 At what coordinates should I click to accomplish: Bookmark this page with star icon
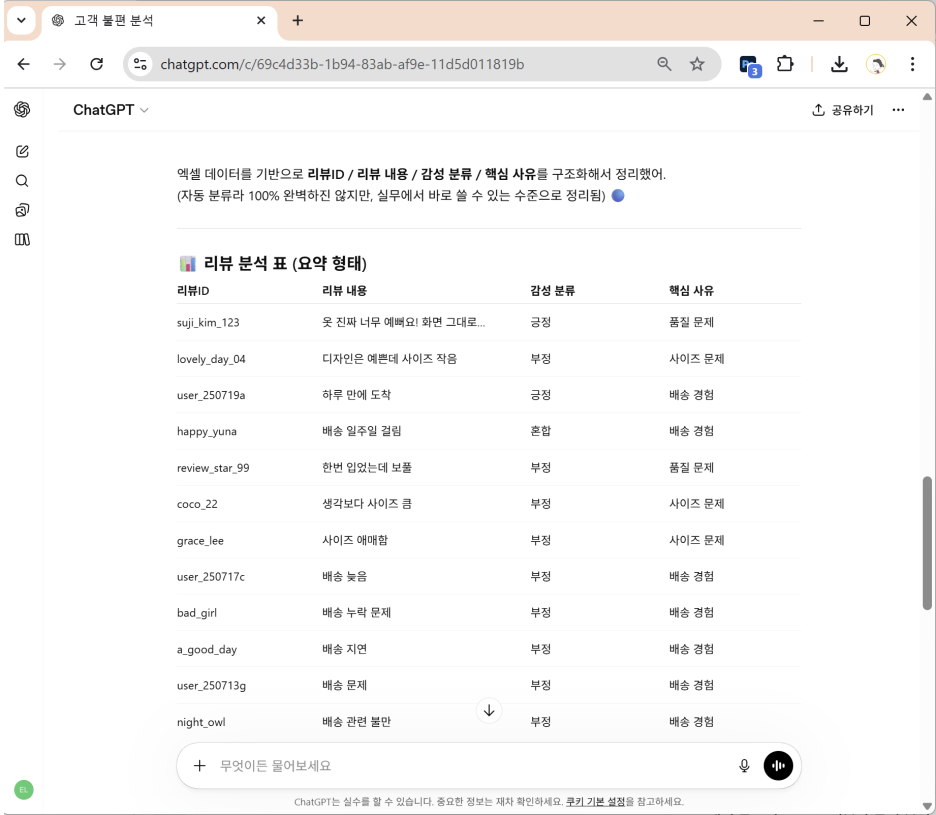[697, 64]
